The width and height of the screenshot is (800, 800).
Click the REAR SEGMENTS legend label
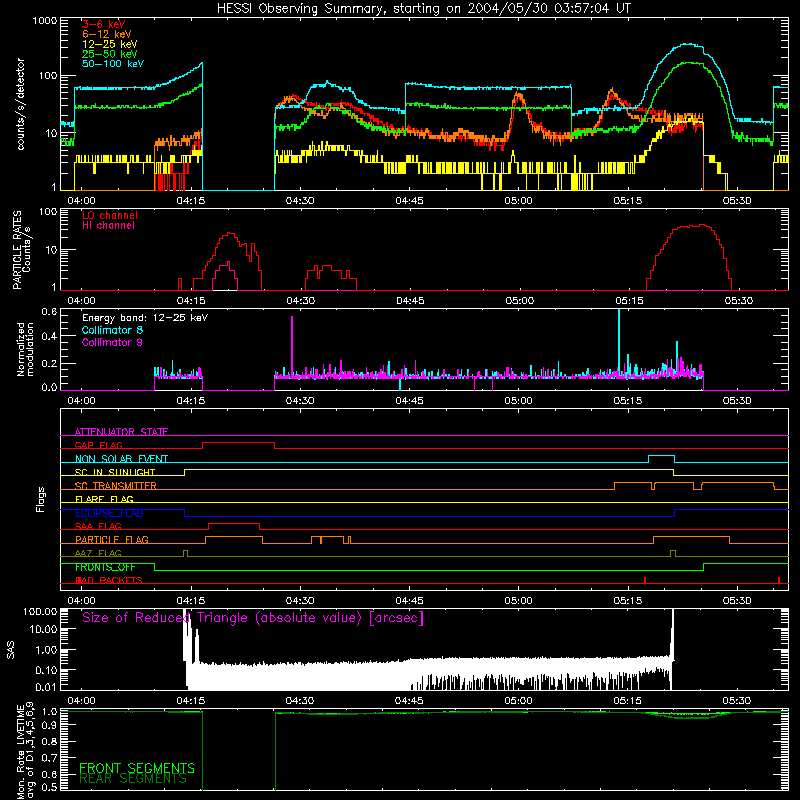click(x=133, y=779)
